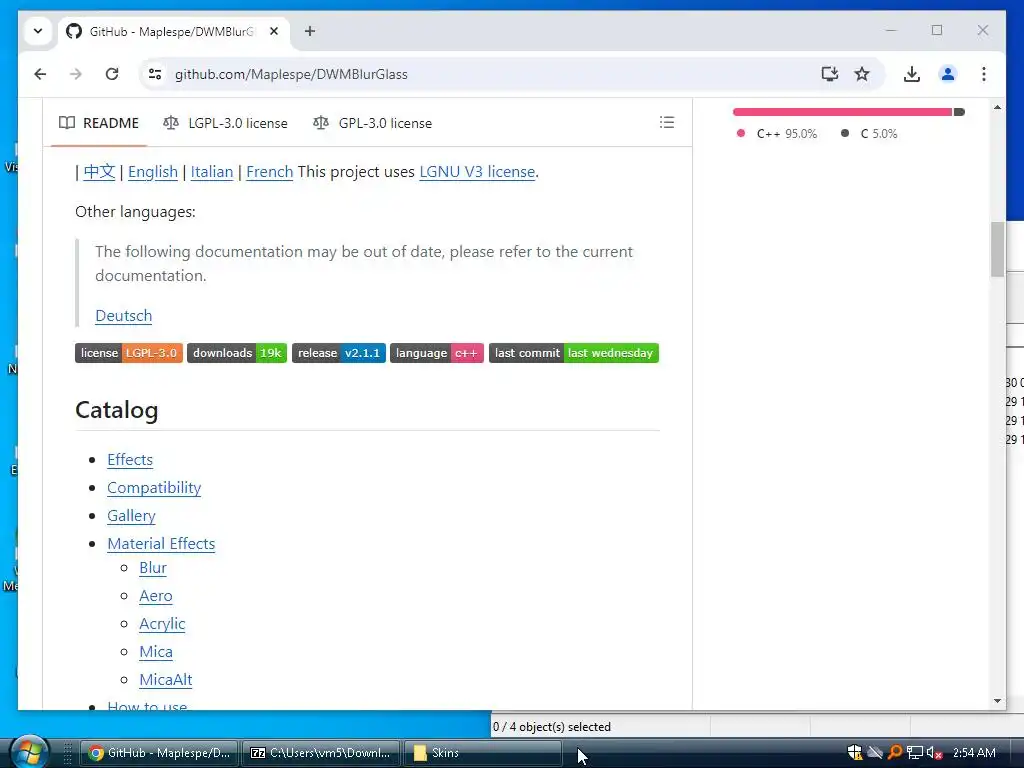Screen dimensions: 1024x768
Task: Click the magnifier tray icon
Action: pos(895,752)
